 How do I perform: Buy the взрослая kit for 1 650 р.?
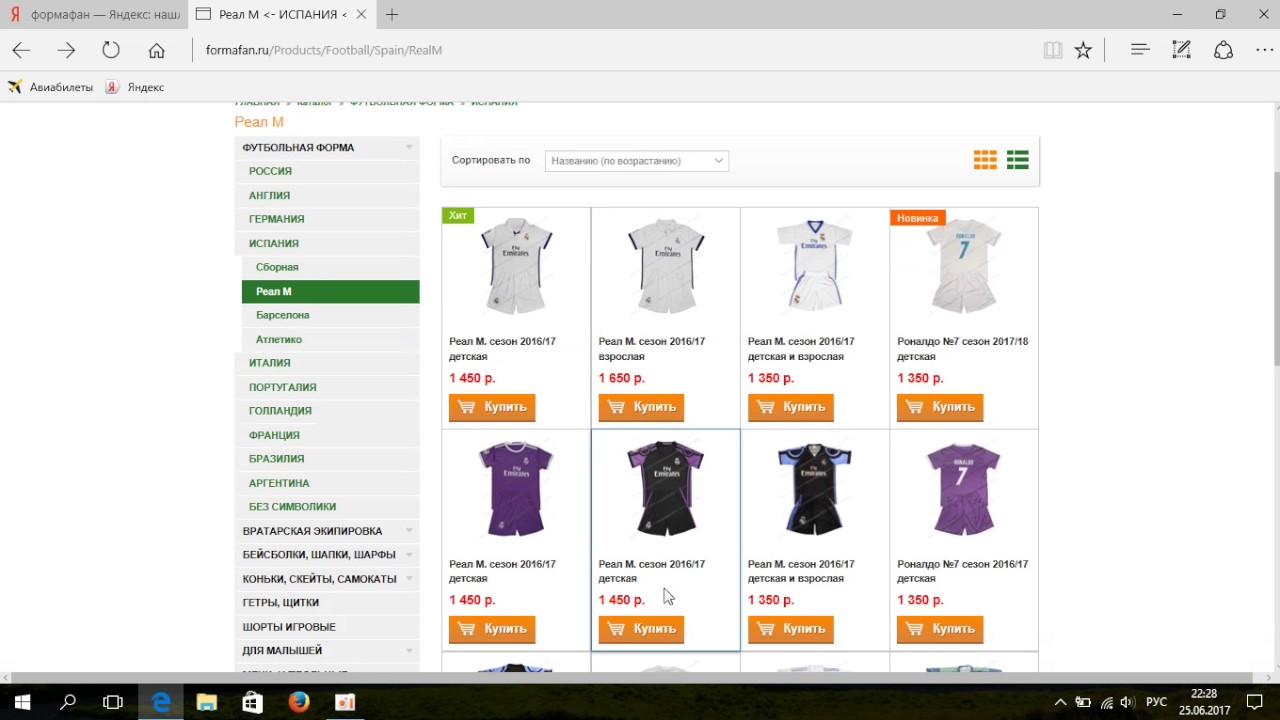[641, 407]
